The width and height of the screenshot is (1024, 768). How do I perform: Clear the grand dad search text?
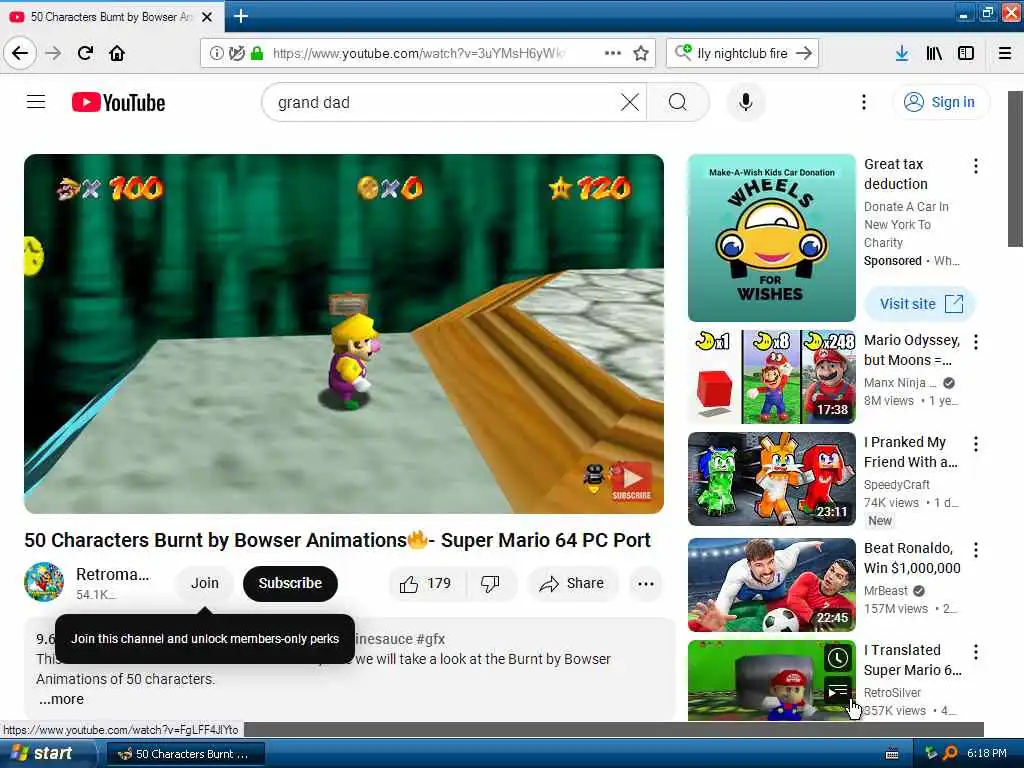[x=630, y=102]
